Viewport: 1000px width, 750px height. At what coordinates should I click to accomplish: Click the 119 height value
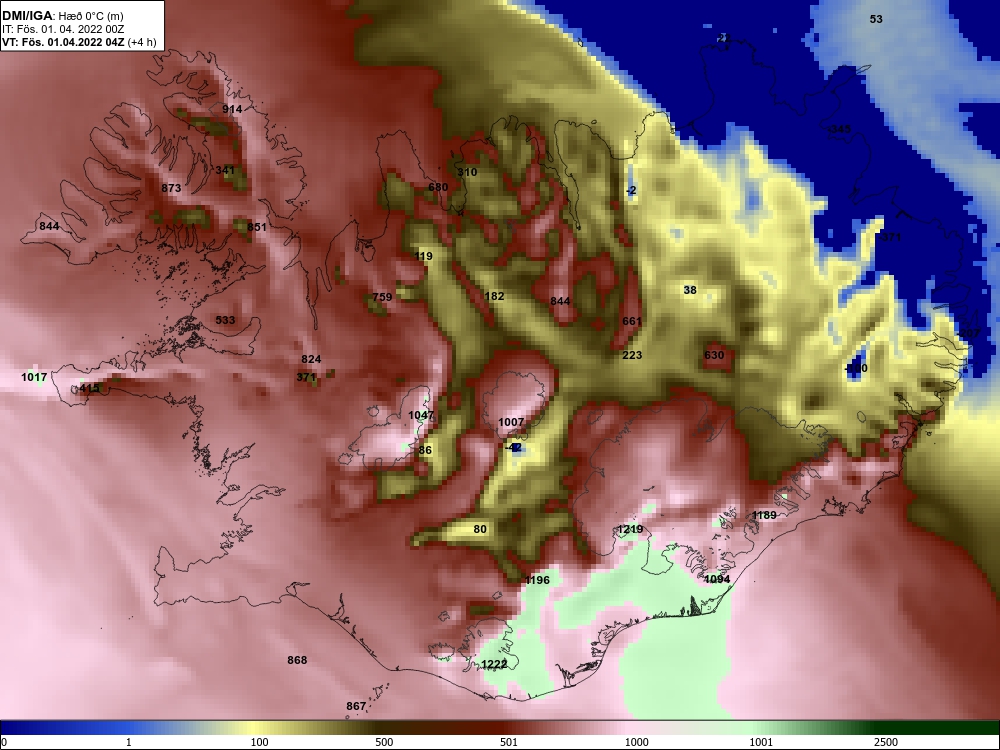(x=423, y=256)
